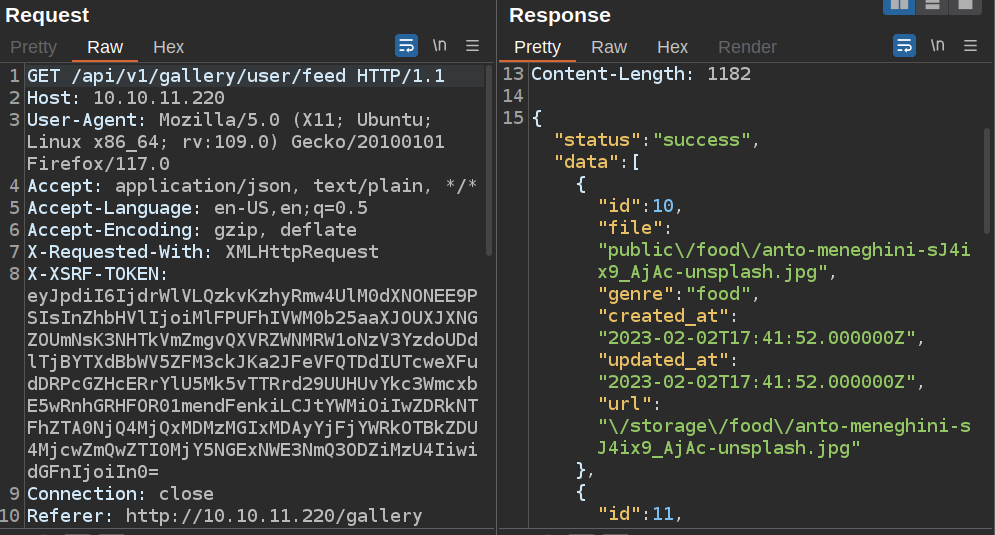Switch to top-bottom split layout

(x=931, y=5)
